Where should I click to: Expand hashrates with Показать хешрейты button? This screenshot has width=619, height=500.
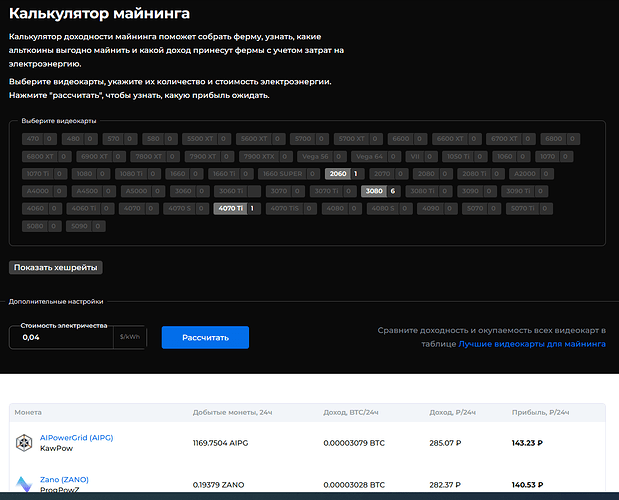(56, 267)
